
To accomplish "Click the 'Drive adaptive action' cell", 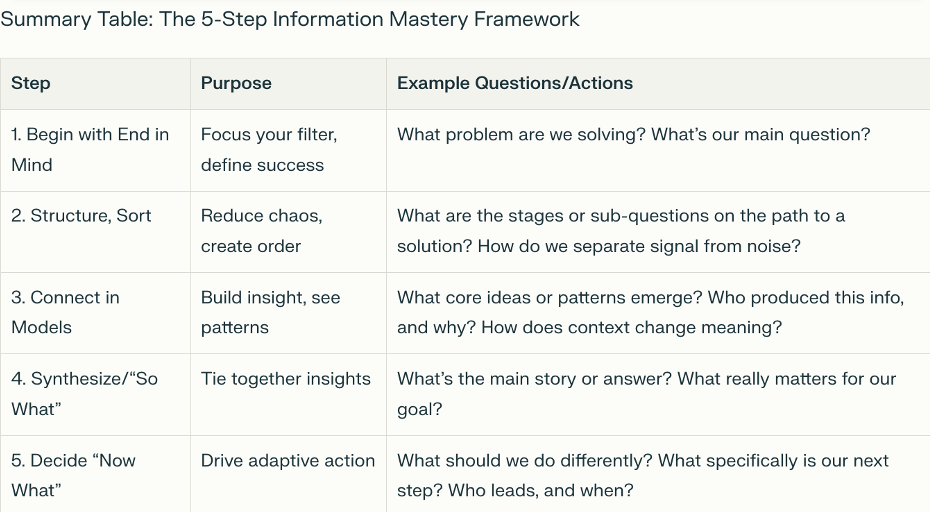I will tap(287, 460).
